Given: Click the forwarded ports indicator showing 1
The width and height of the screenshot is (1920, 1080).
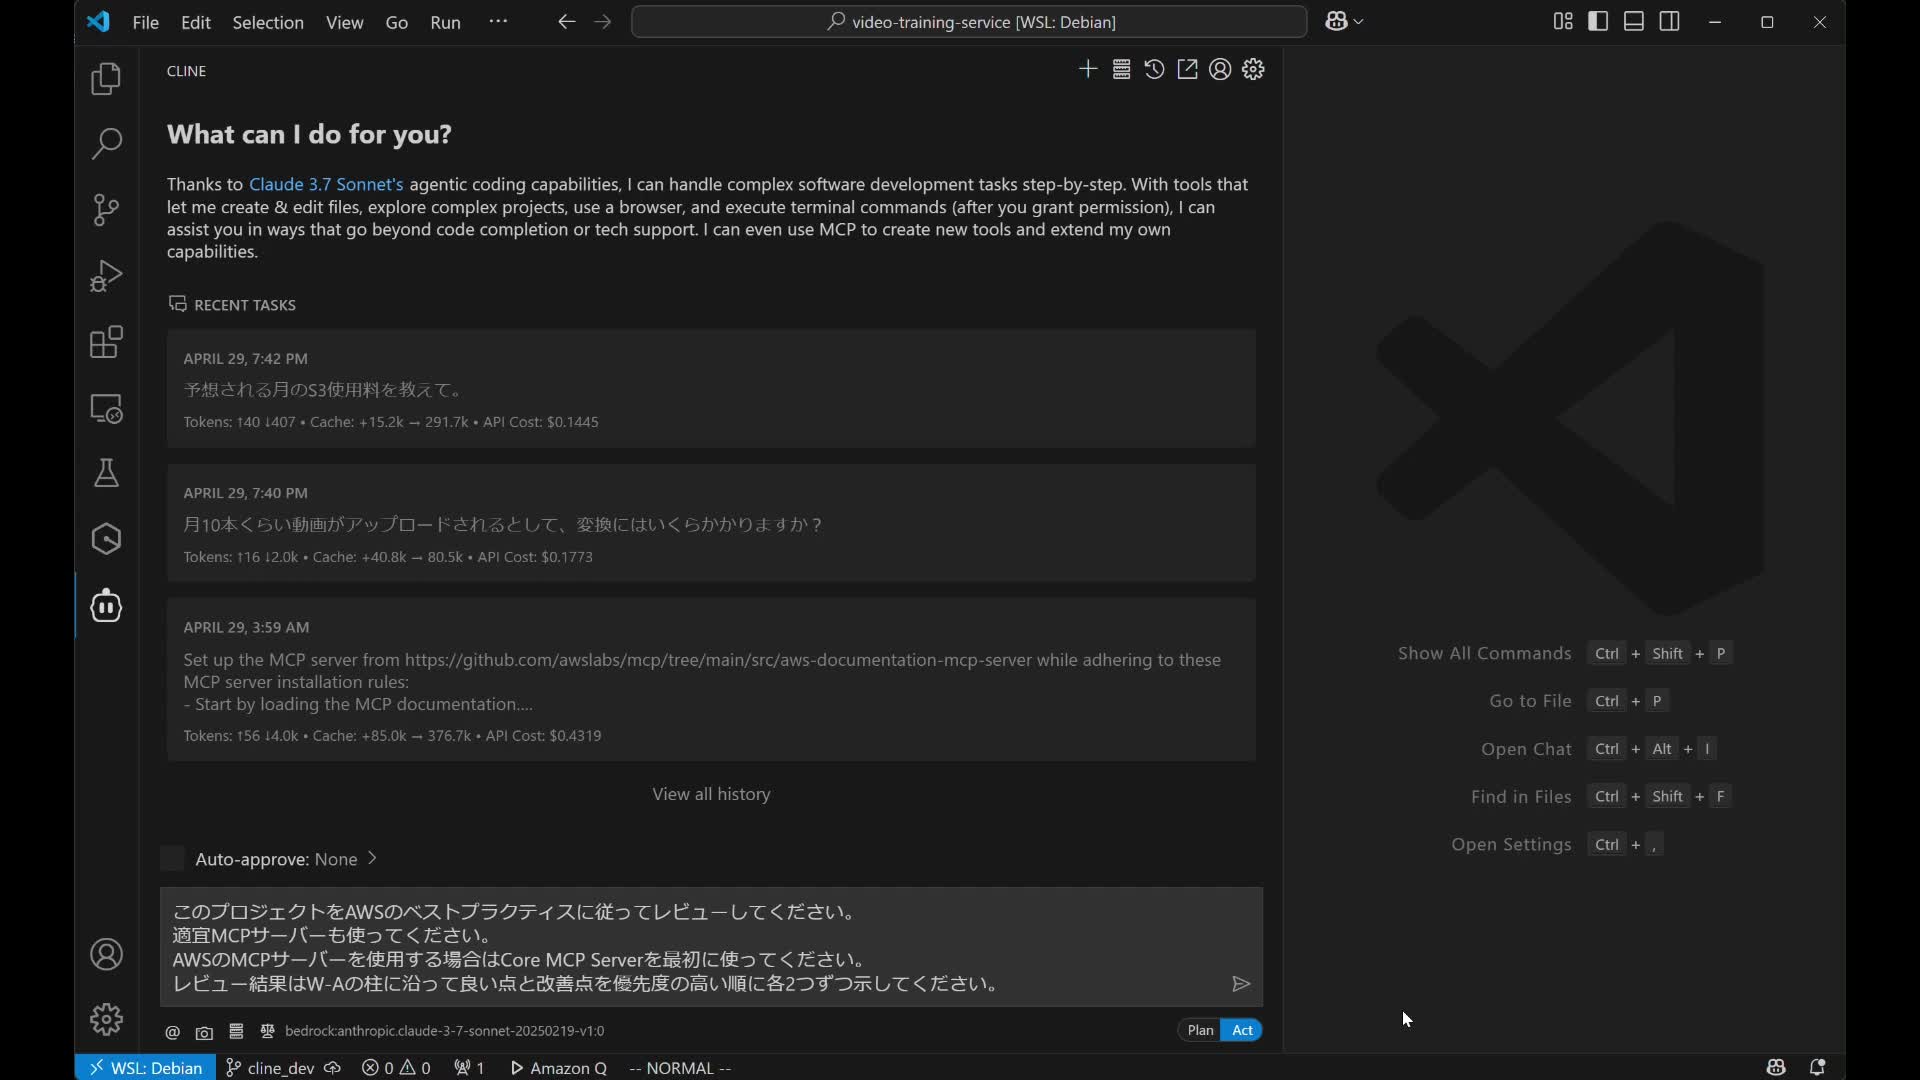Looking at the screenshot, I should pyautogui.click(x=469, y=1068).
